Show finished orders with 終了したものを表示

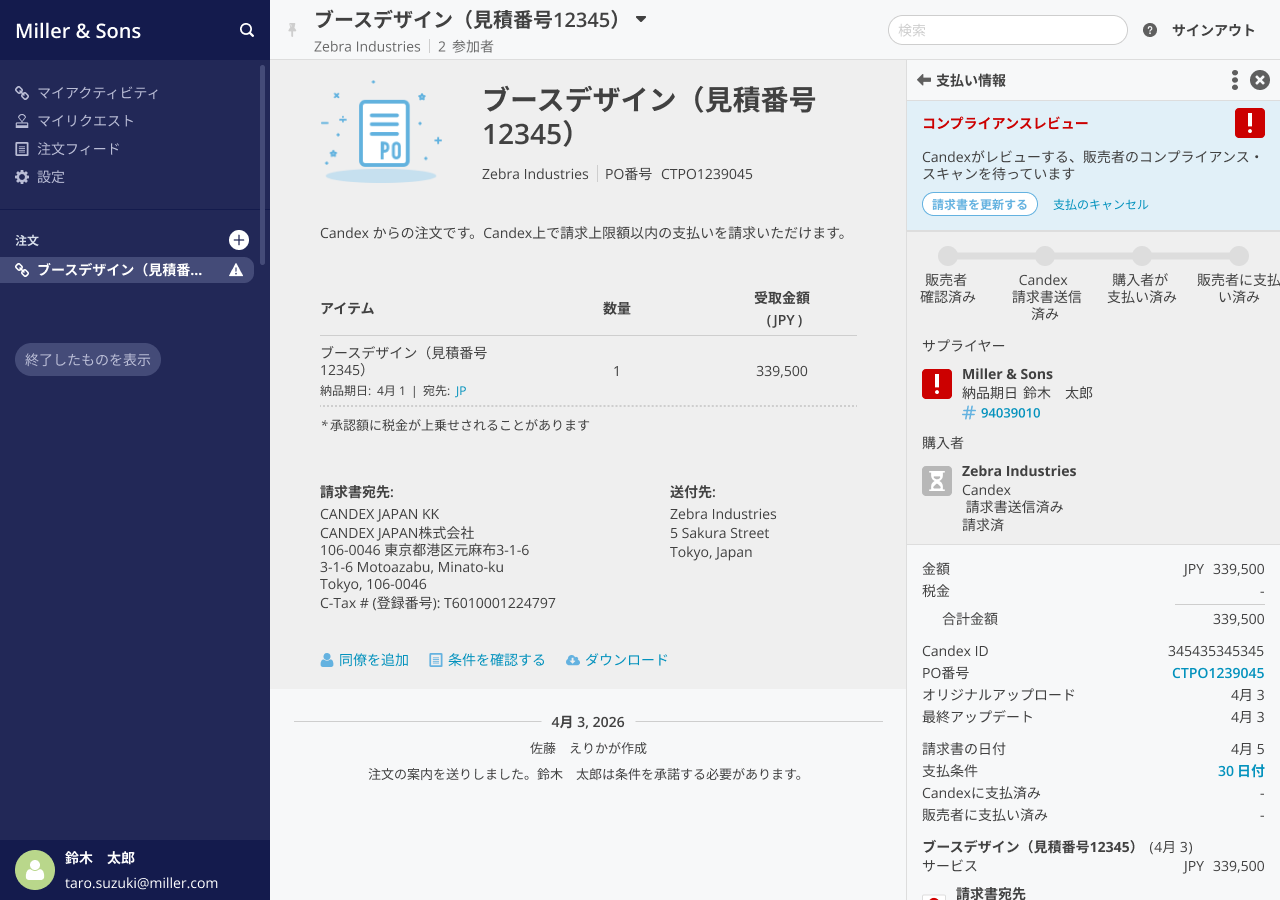click(88, 360)
